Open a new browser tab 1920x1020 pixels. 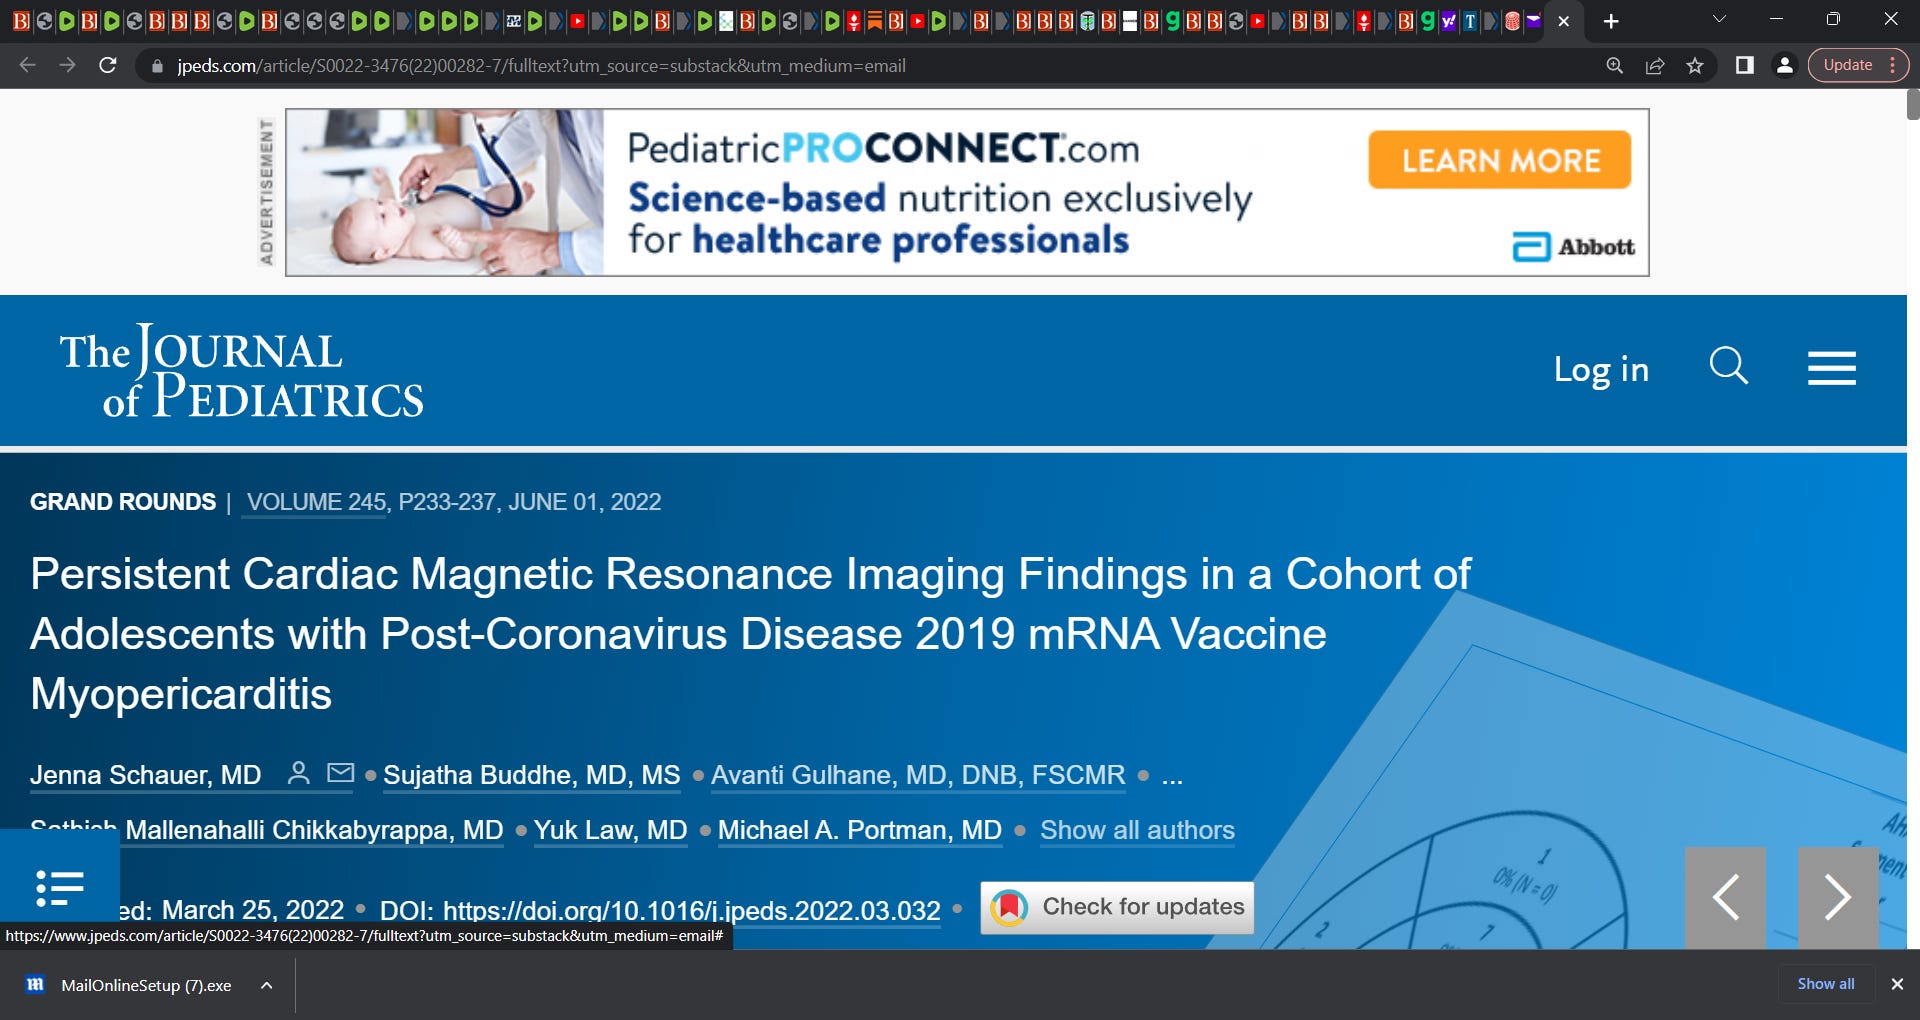pos(1611,21)
